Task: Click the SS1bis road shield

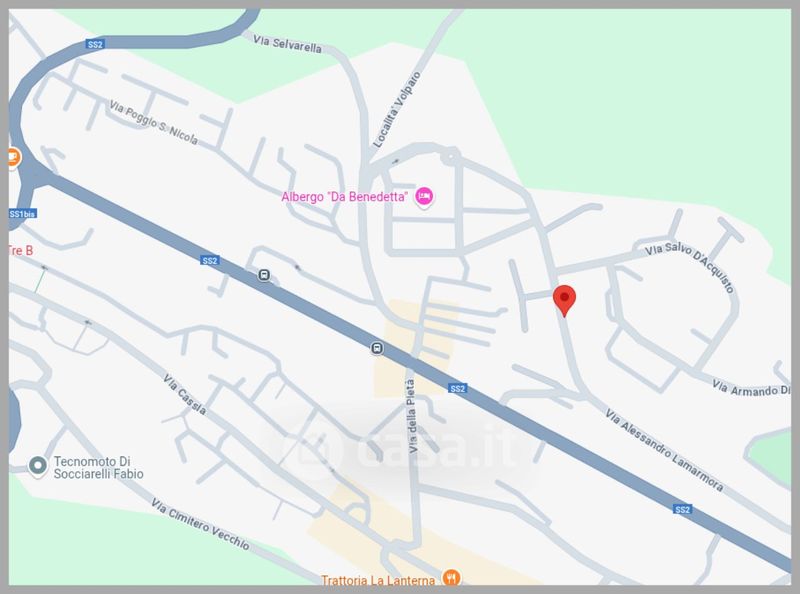Action: [x=23, y=214]
